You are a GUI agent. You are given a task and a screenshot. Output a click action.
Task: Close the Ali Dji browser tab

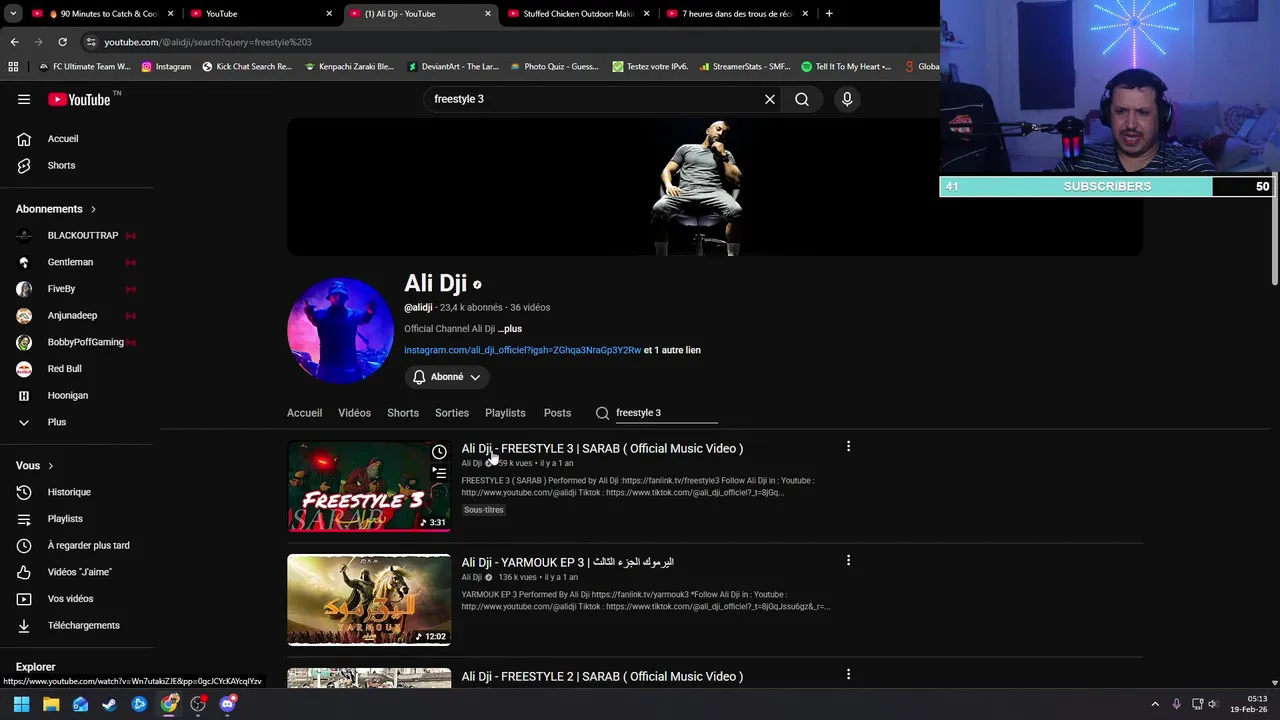[x=488, y=14]
